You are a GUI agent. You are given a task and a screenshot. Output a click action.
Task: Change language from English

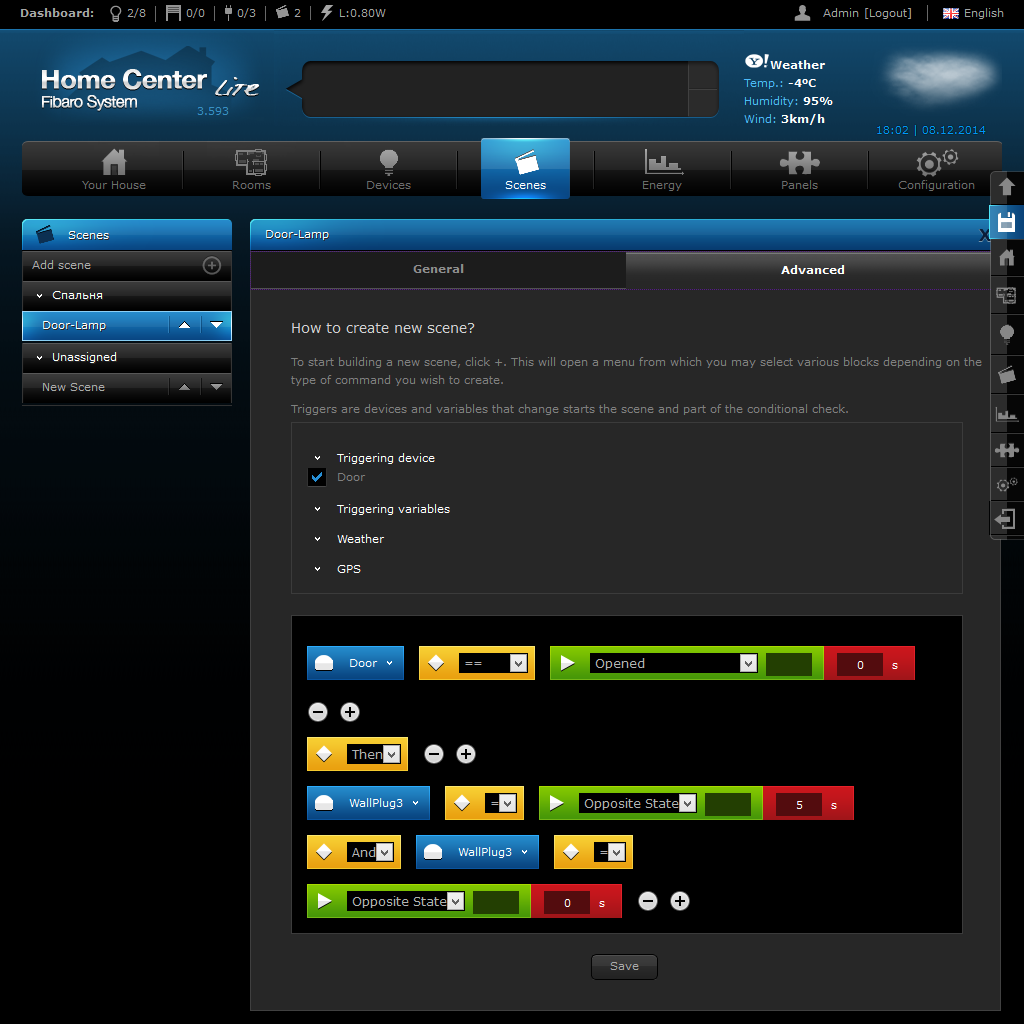973,13
